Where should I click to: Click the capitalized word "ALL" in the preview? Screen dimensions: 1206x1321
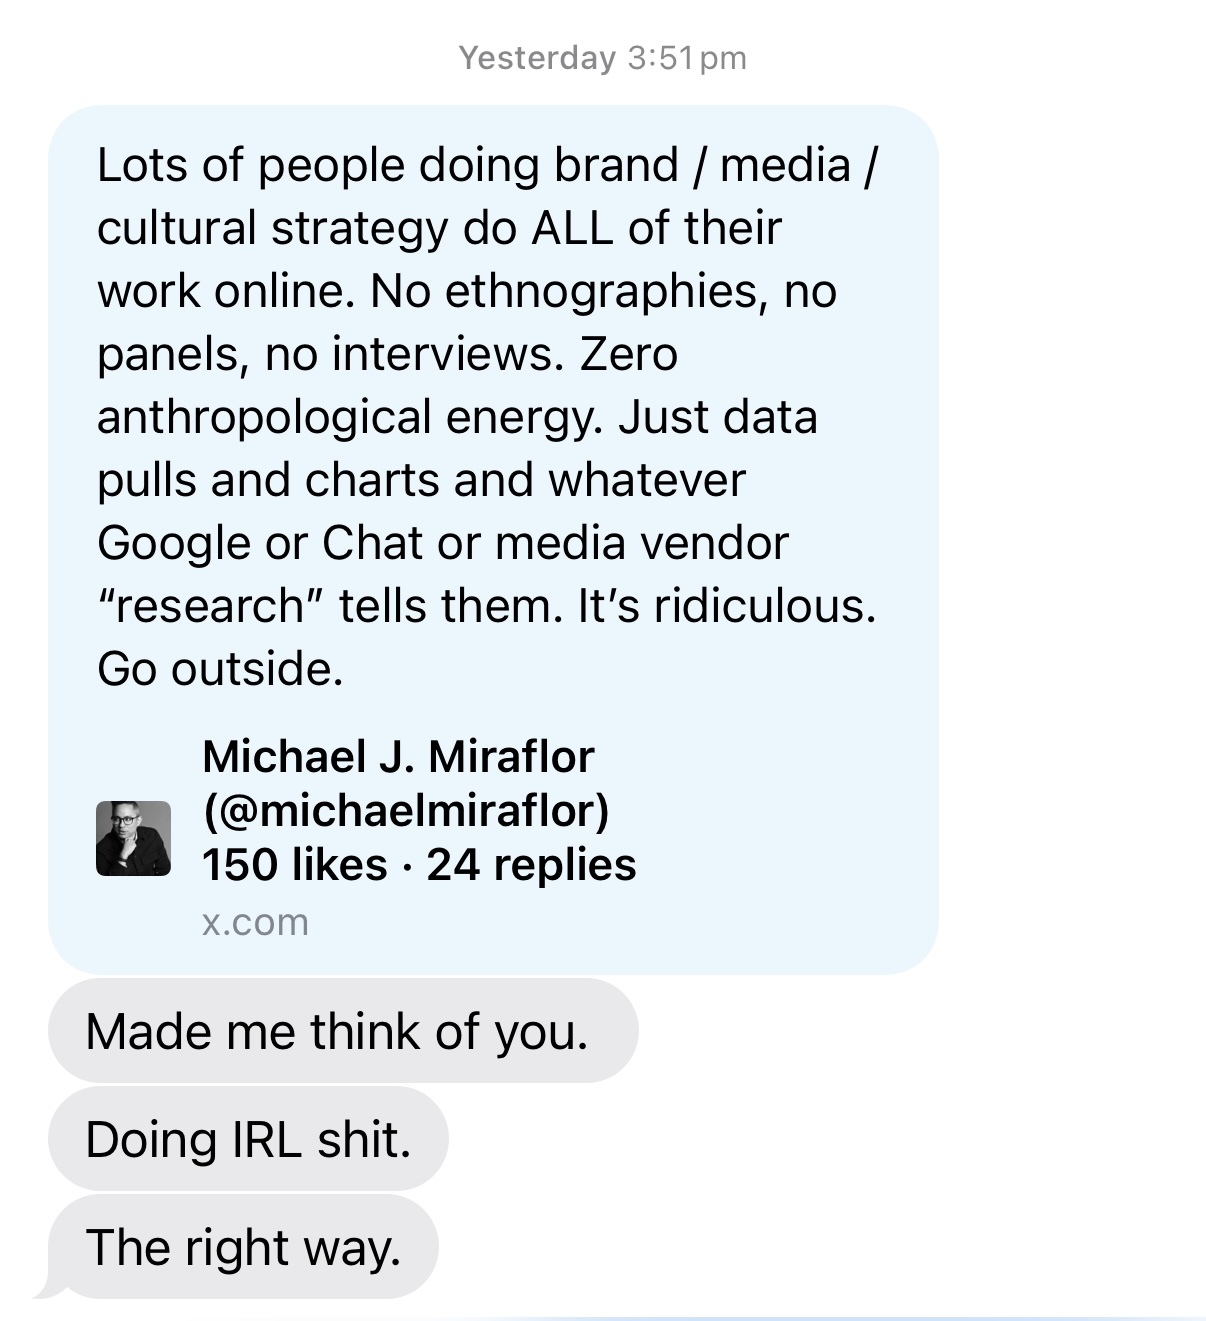tap(572, 228)
